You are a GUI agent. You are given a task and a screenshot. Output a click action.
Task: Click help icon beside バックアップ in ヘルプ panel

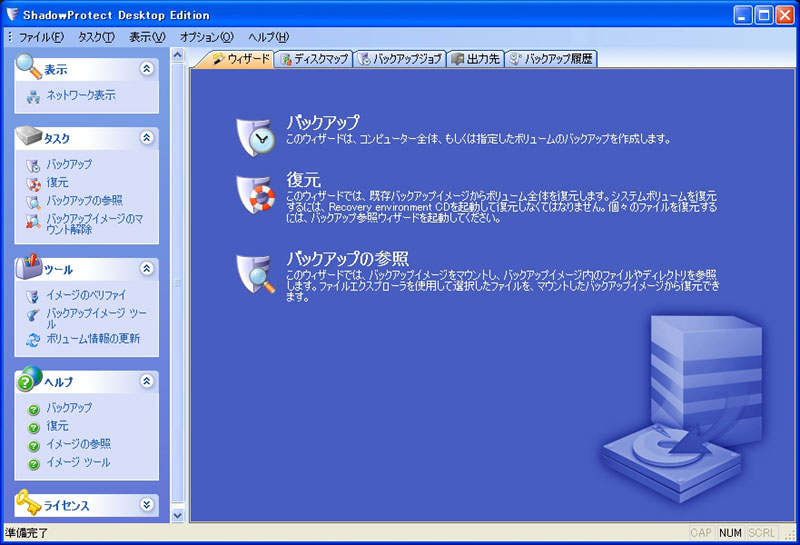pos(34,409)
